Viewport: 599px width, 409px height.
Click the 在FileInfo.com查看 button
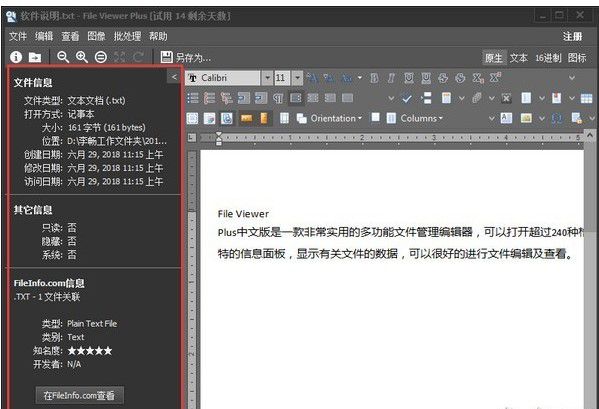(x=79, y=395)
